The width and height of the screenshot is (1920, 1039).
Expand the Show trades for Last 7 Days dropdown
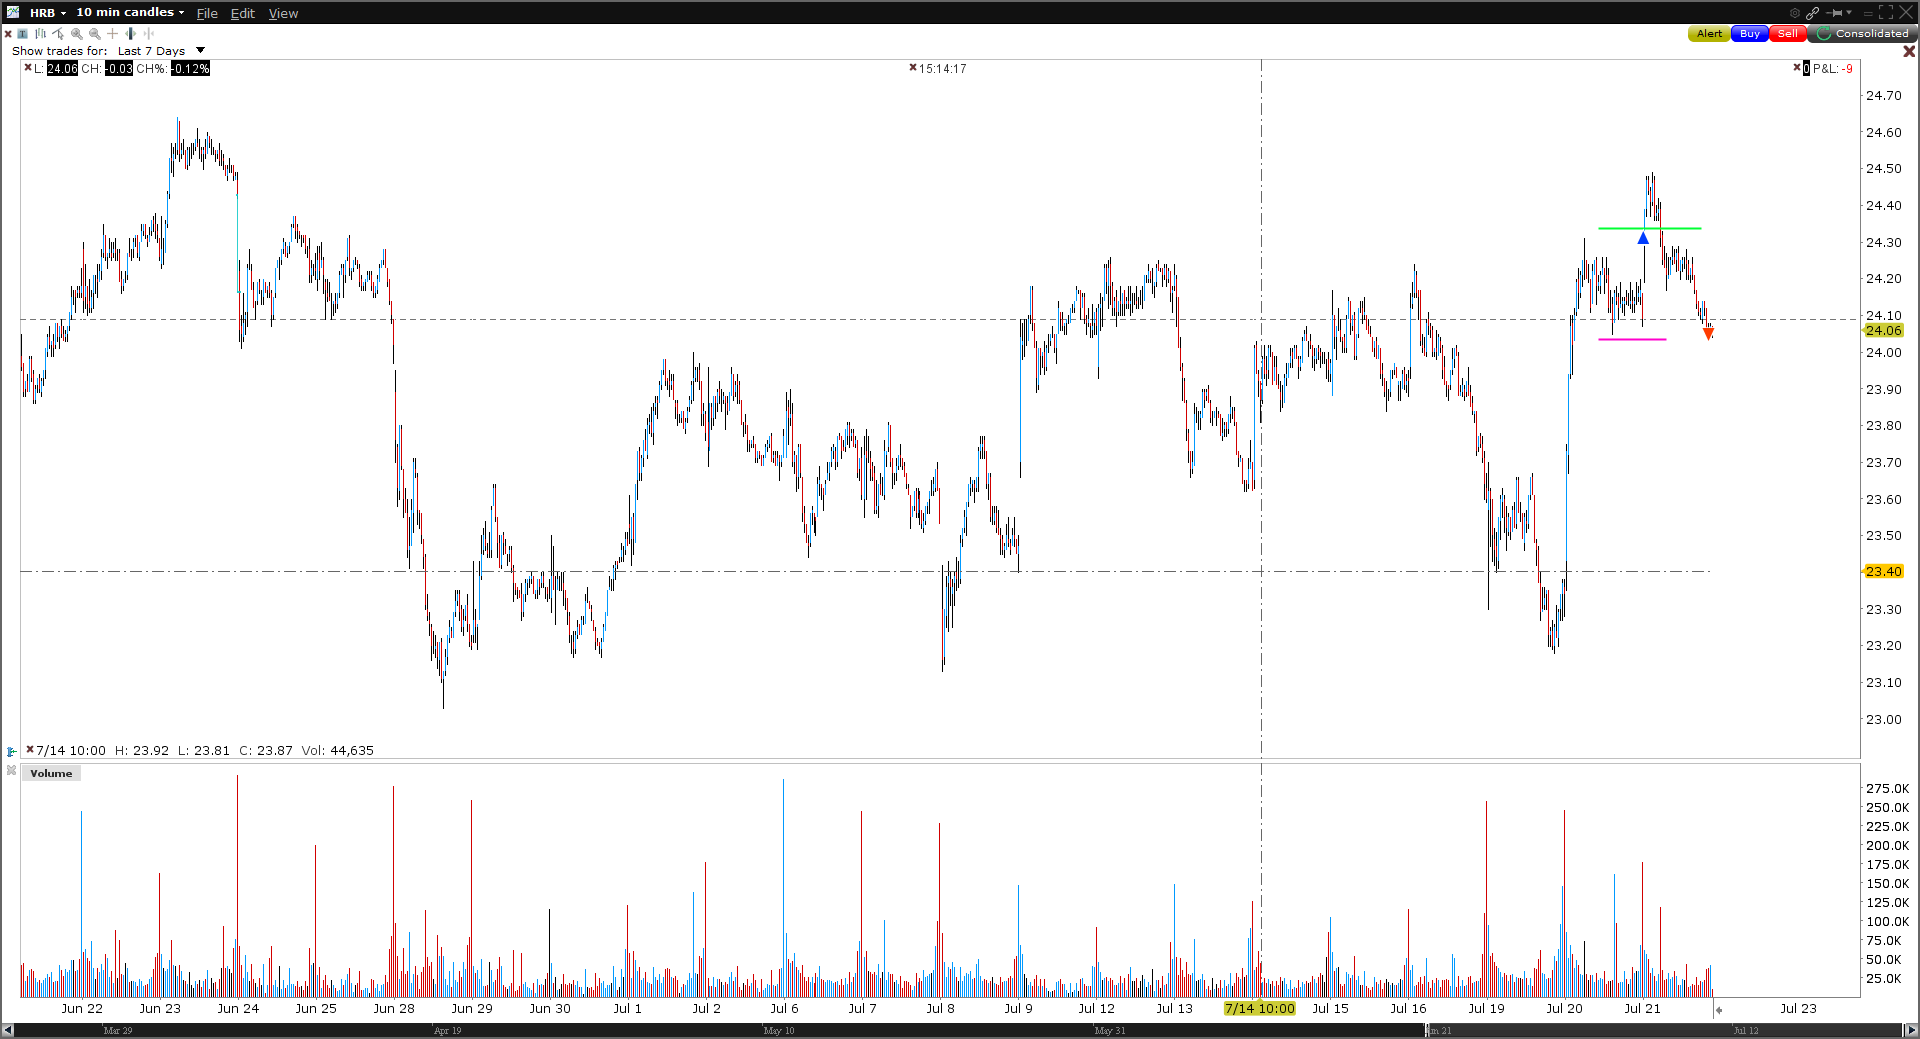(x=200, y=50)
